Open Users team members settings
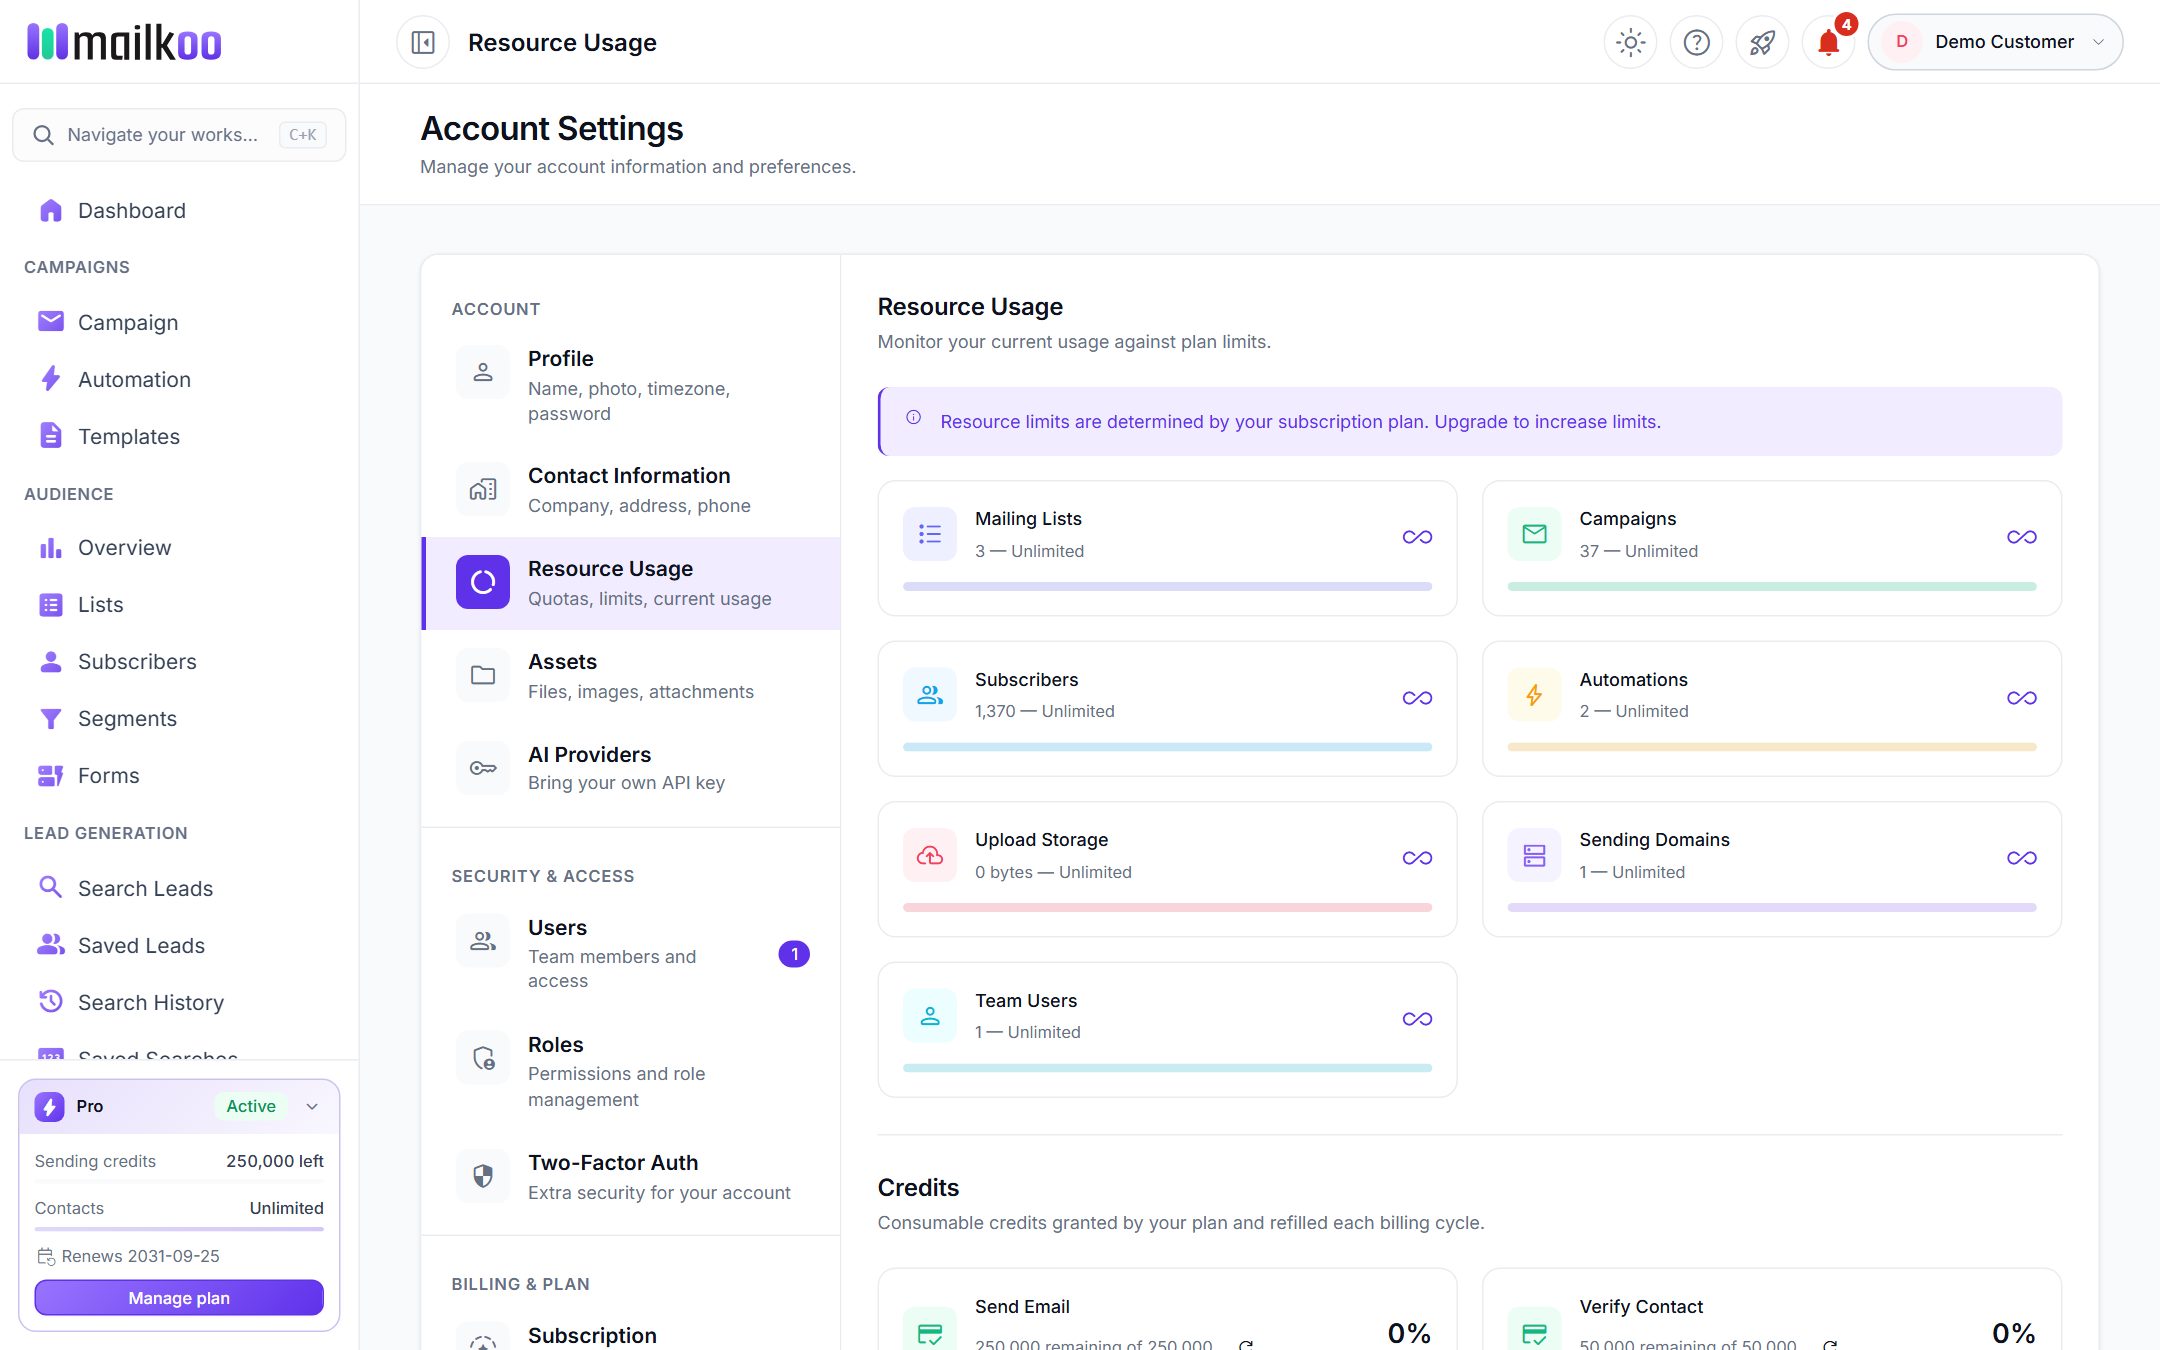The width and height of the screenshot is (2160, 1350). tap(631, 954)
